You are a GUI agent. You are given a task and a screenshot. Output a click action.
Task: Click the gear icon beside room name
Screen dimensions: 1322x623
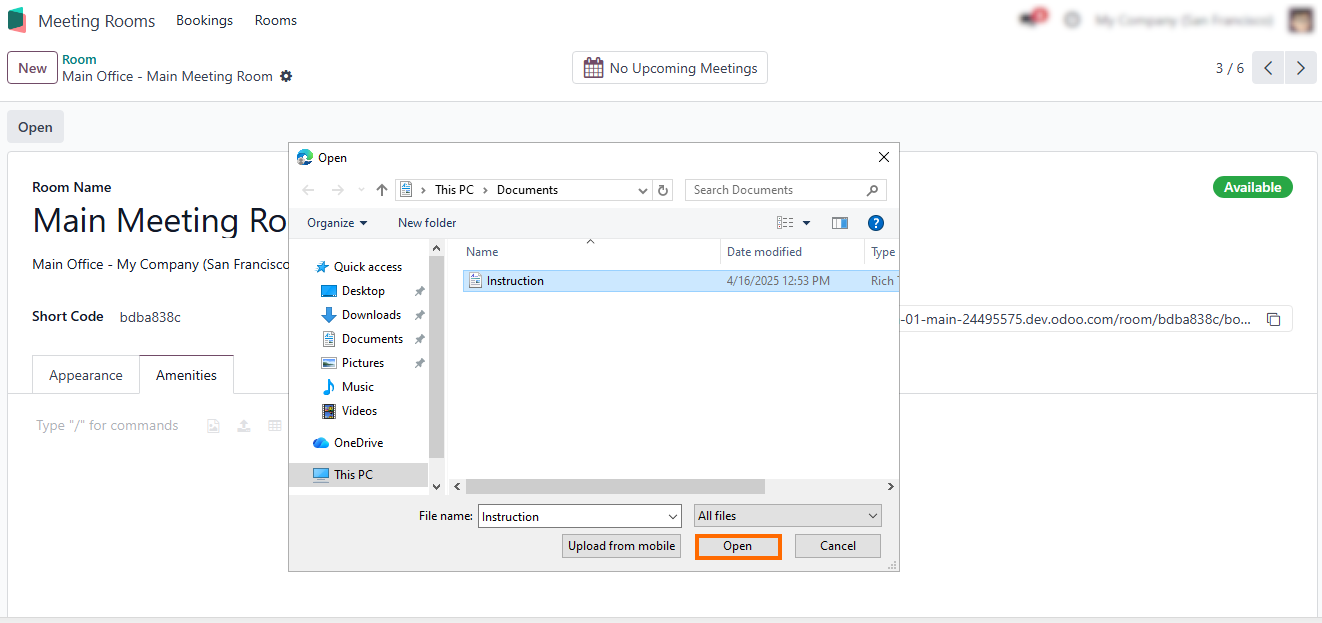tap(286, 77)
